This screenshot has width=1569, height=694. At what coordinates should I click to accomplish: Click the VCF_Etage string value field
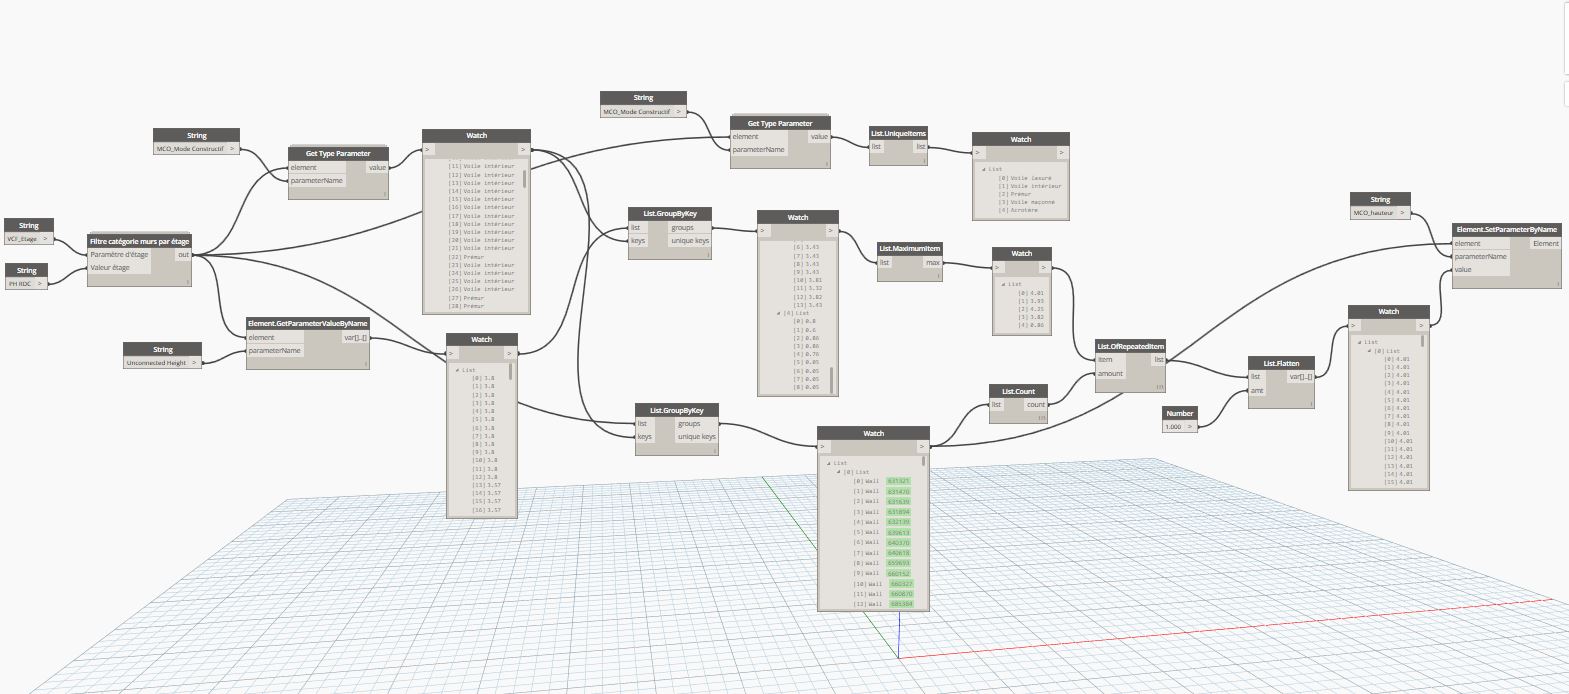[22, 239]
